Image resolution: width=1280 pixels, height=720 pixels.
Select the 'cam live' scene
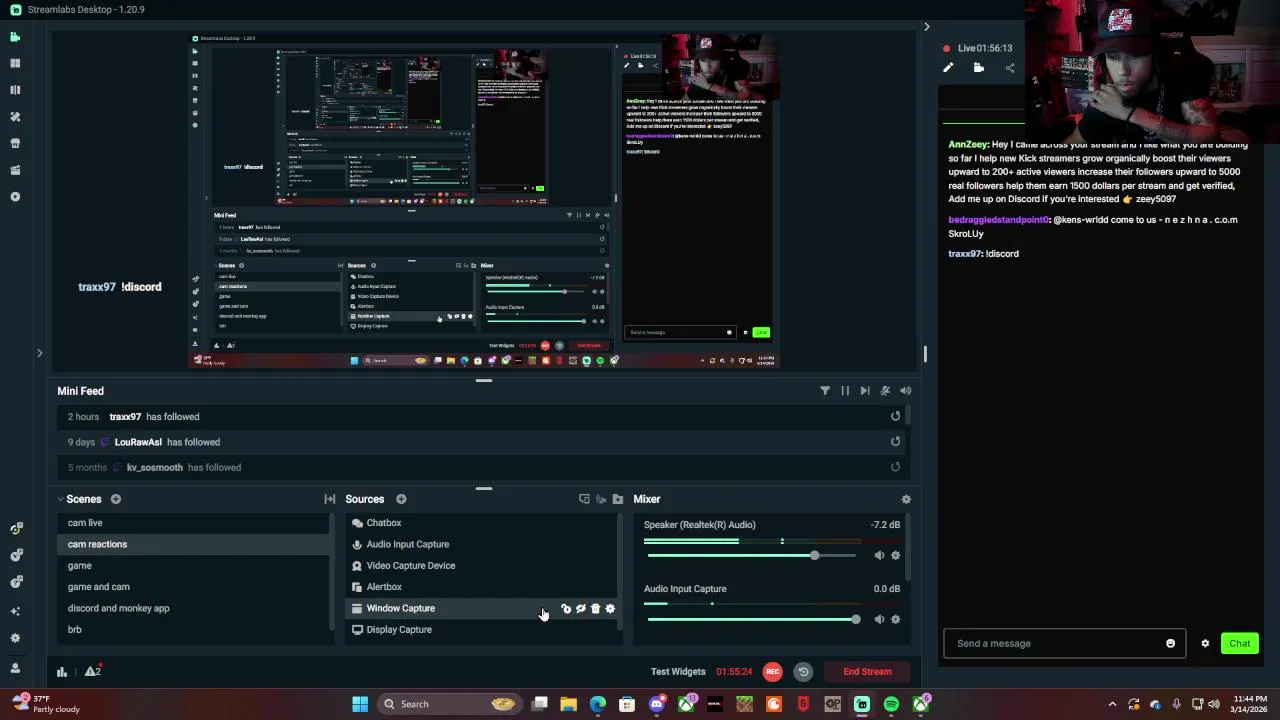(194, 523)
